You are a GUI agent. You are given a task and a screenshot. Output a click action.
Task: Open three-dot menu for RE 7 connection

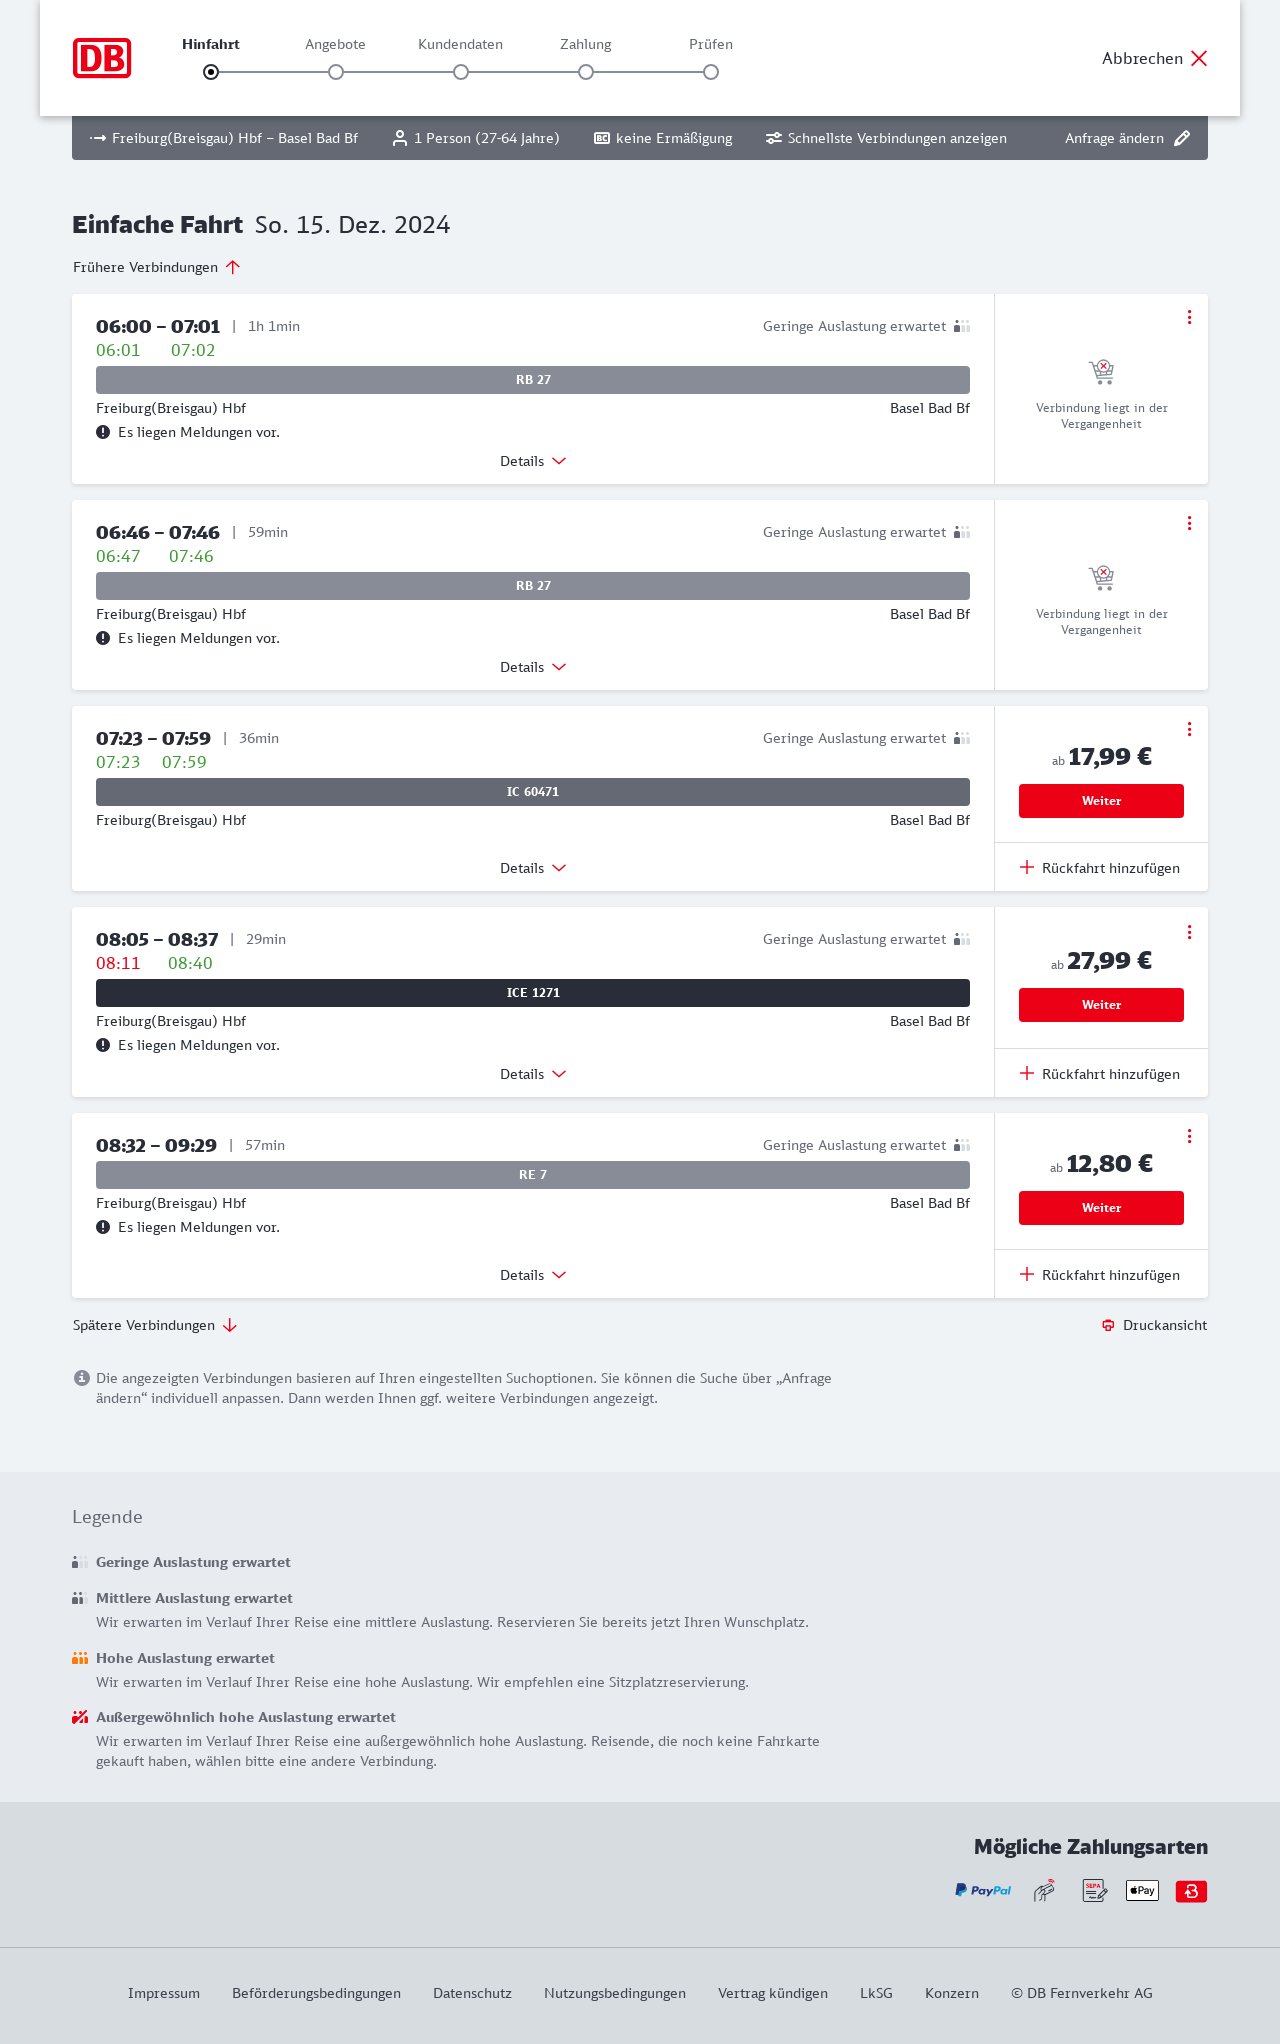[x=1189, y=1136]
